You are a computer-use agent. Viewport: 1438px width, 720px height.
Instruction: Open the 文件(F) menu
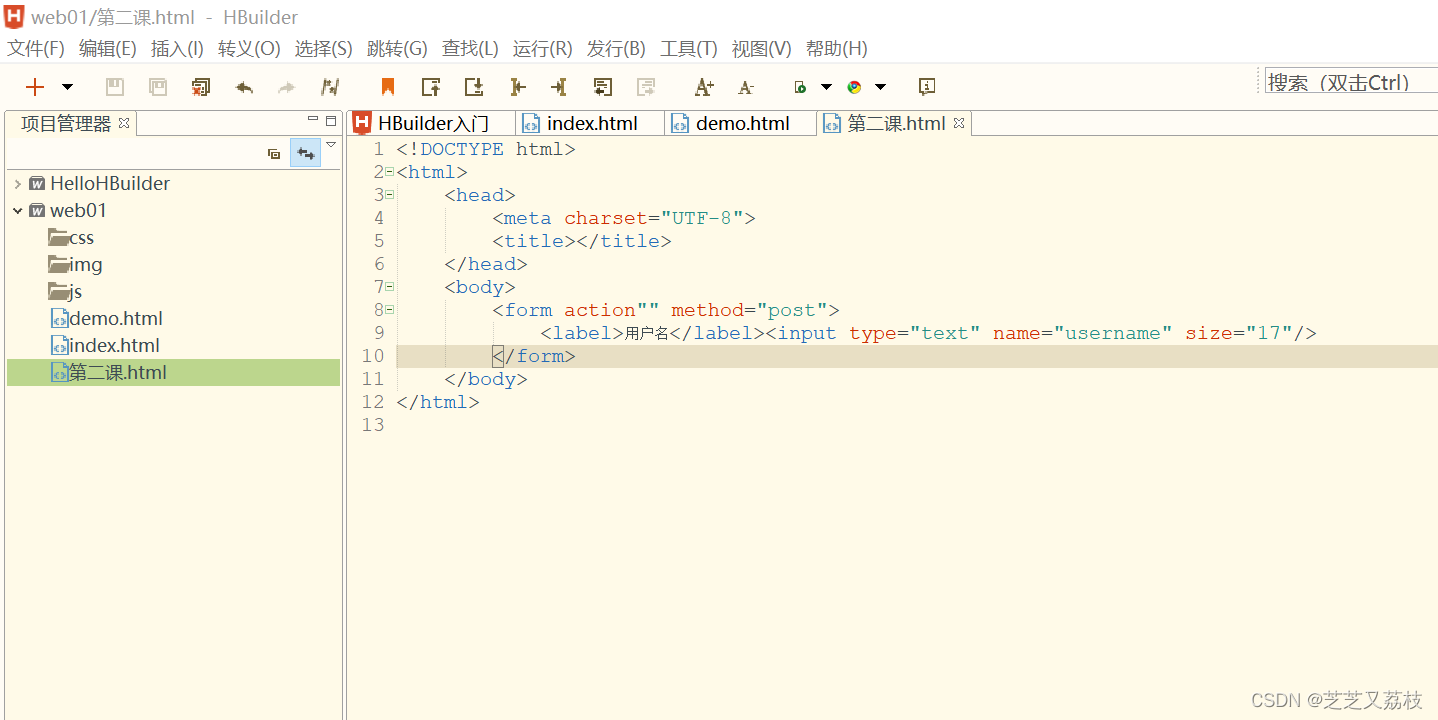(x=36, y=48)
